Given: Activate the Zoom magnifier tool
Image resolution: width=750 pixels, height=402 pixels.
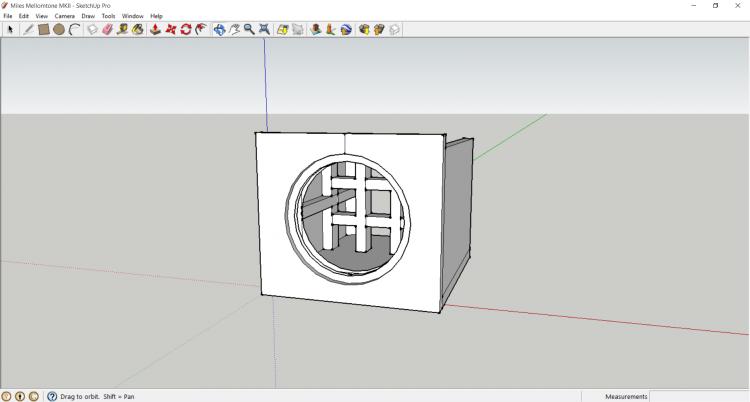Looking at the screenshot, I should coord(249,30).
